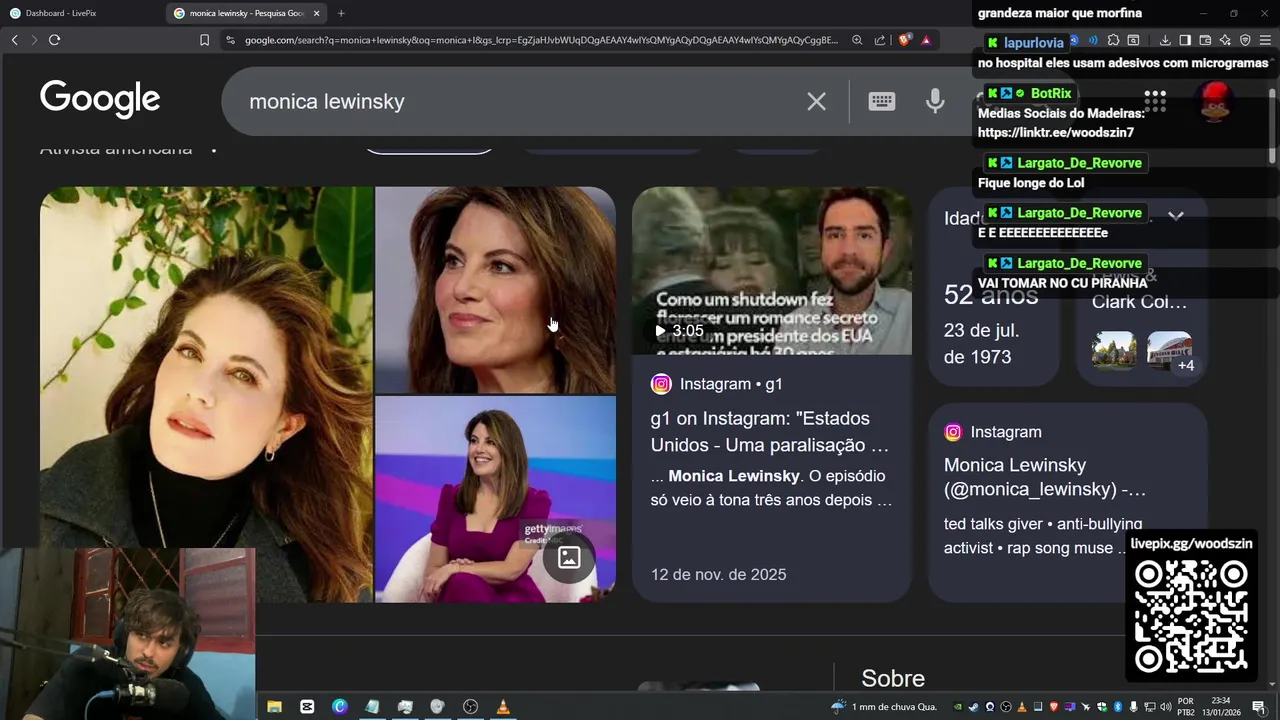Click the more images gallery icon

coord(569,558)
